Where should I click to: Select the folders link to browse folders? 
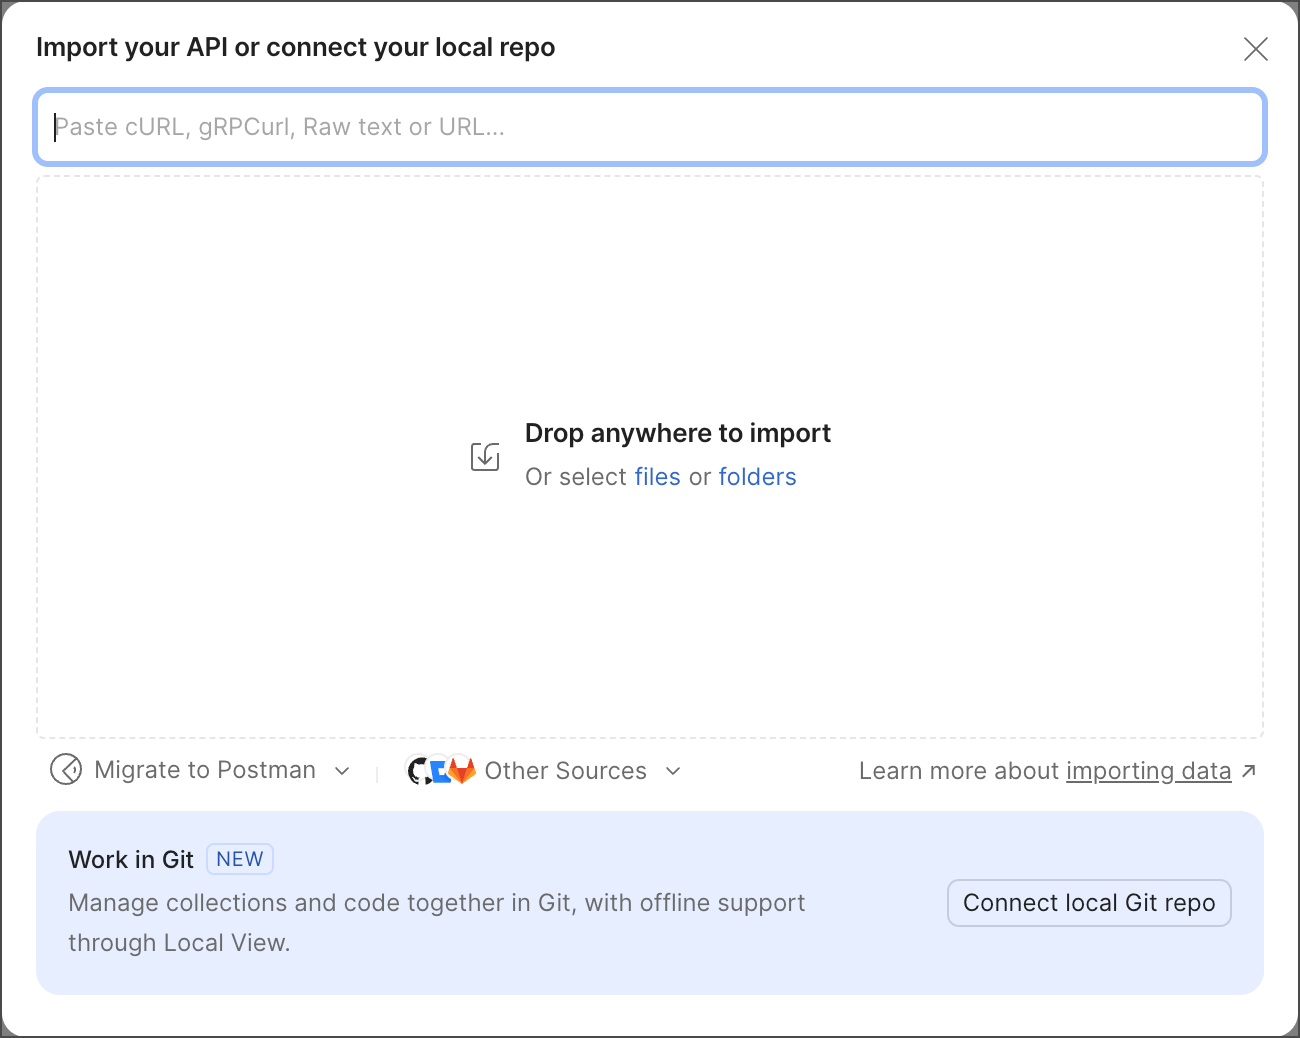coord(757,477)
